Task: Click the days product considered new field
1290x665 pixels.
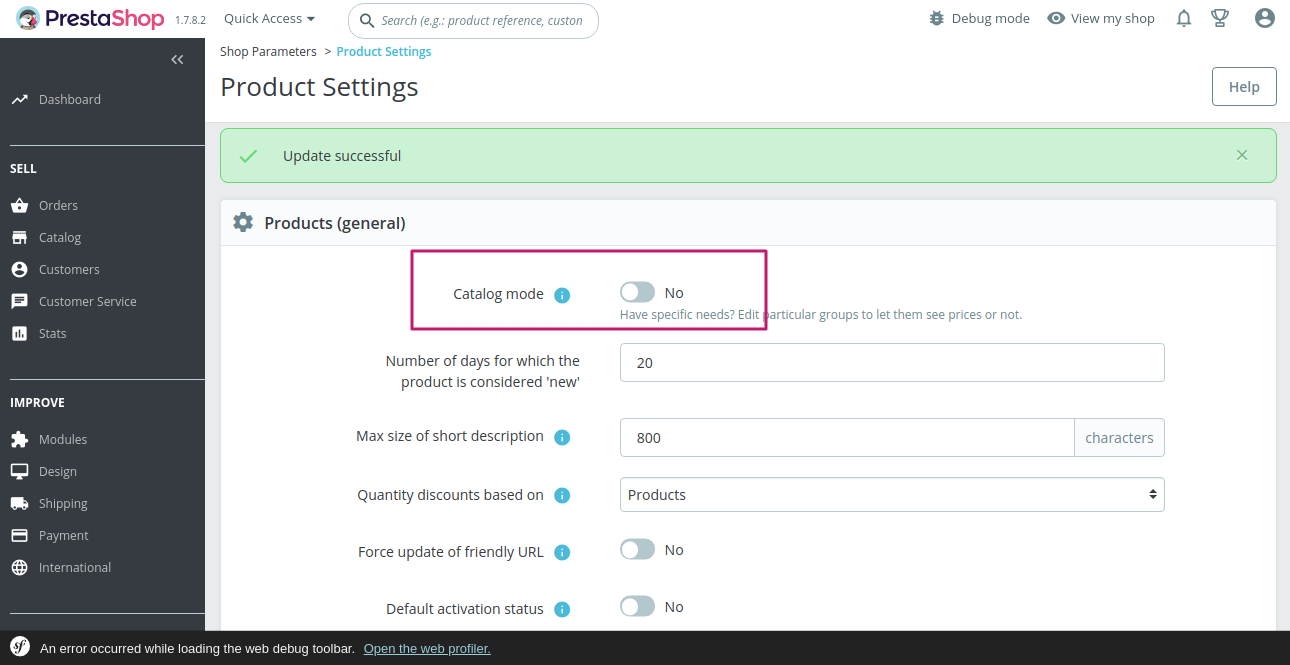Action: point(892,362)
